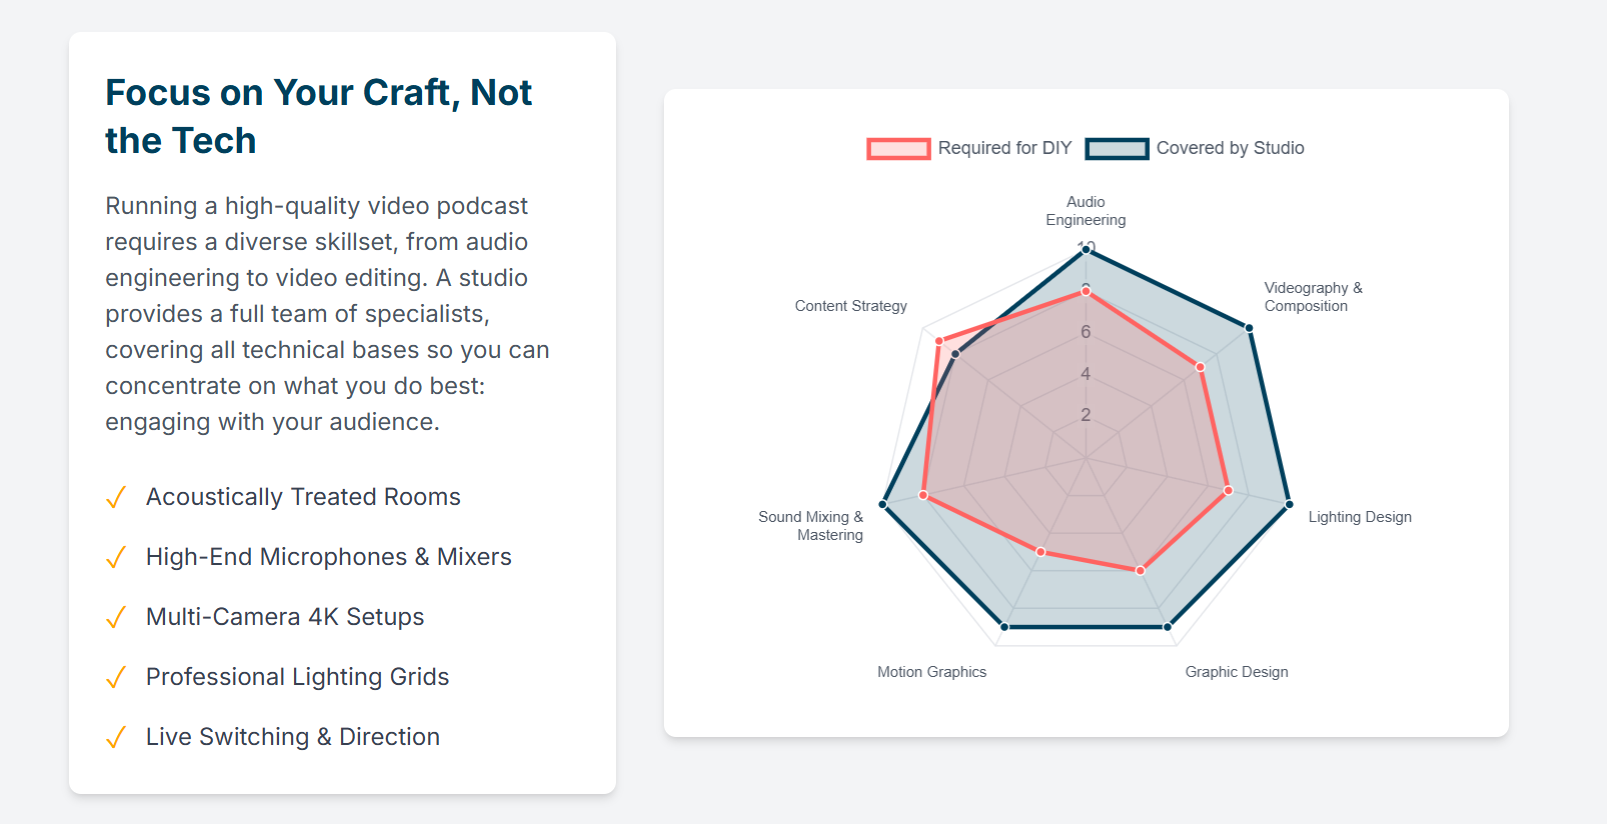The width and height of the screenshot is (1607, 824).
Task: Click the studio data point at Graphic Design
Action: (x=1167, y=627)
